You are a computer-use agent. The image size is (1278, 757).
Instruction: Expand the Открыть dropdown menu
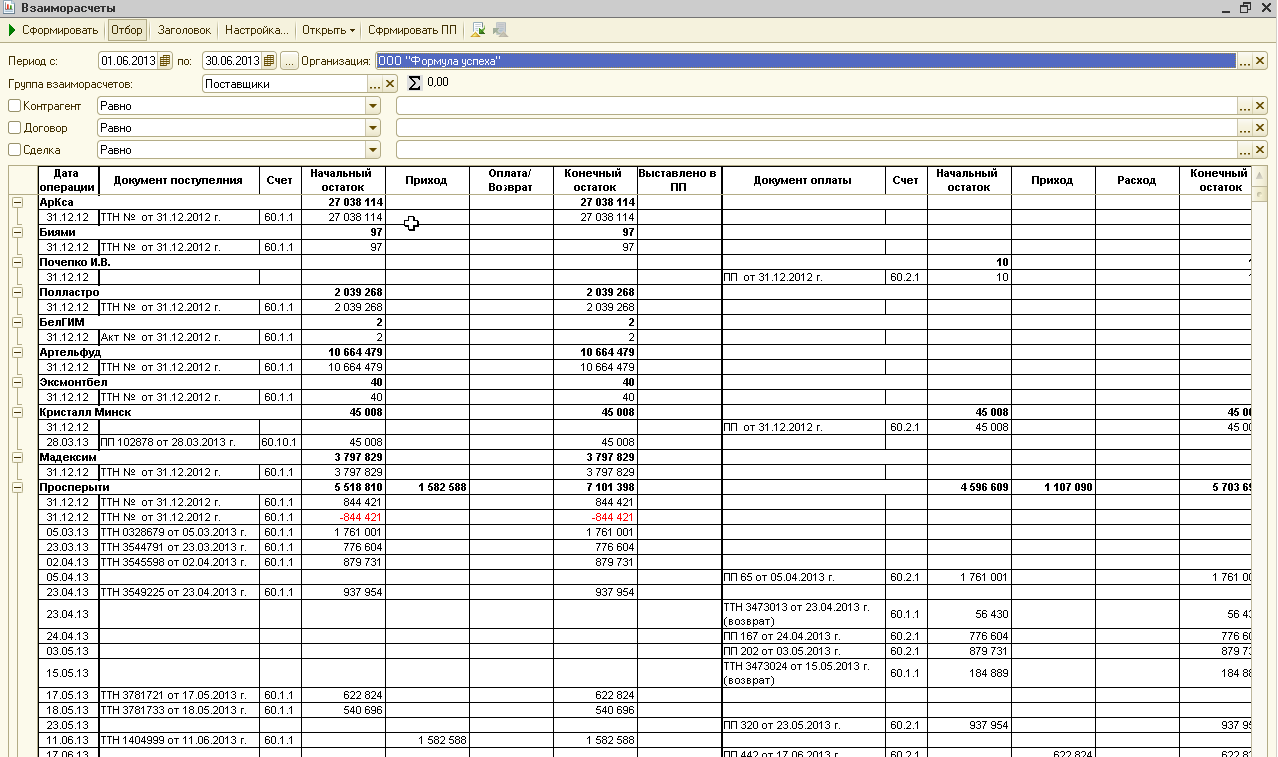(328, 30)
